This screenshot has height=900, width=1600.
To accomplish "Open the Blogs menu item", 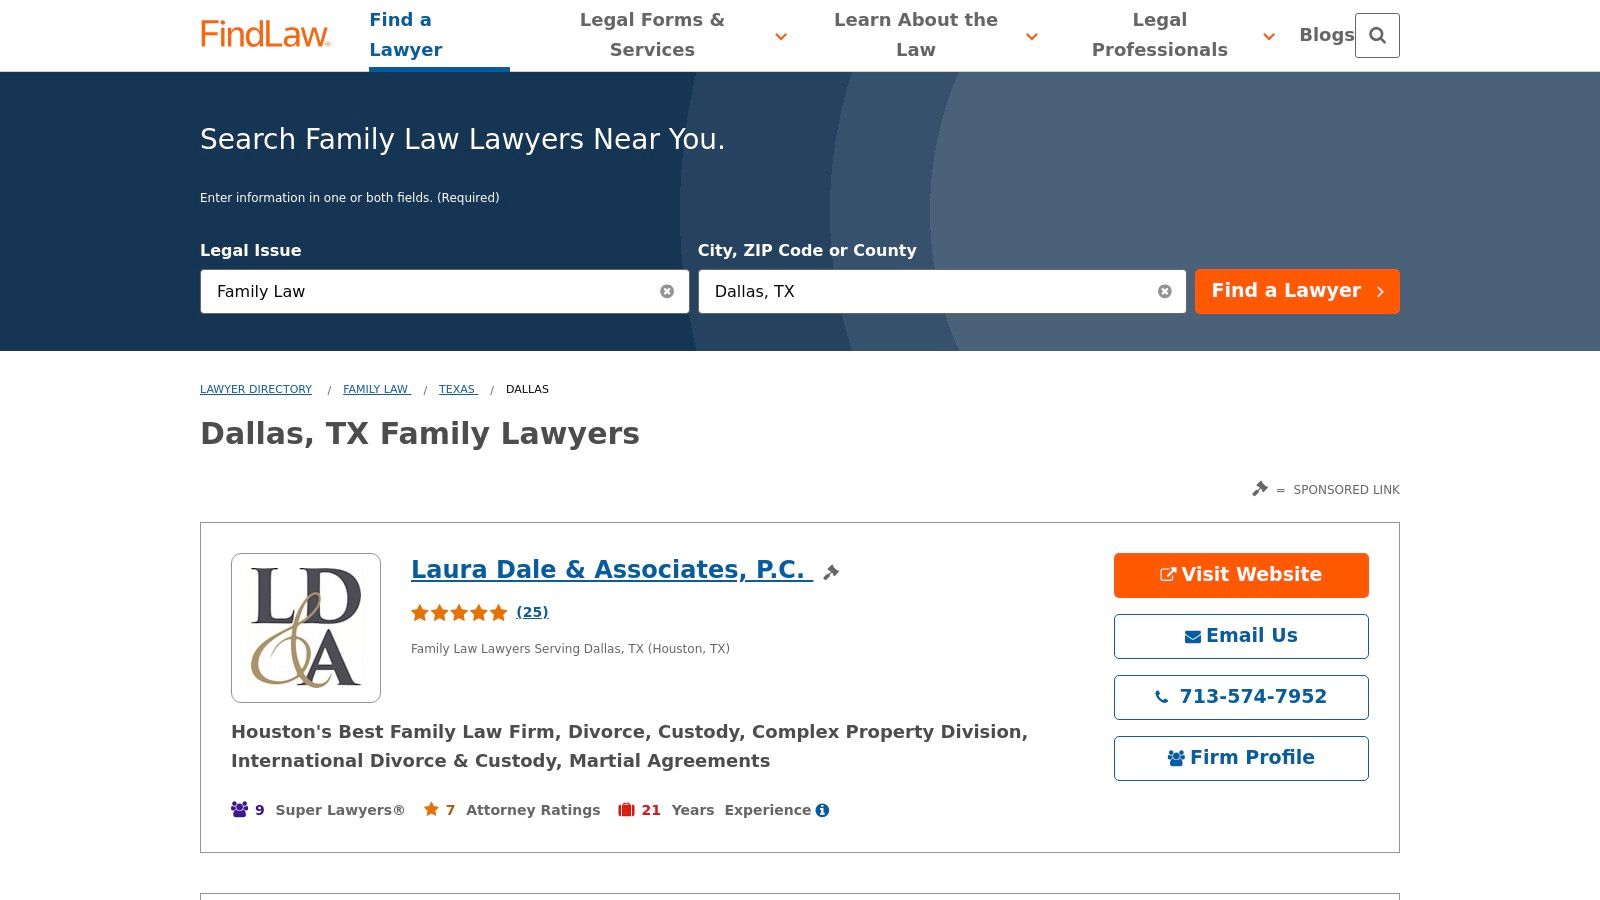I will click(x=1326, y=34).
